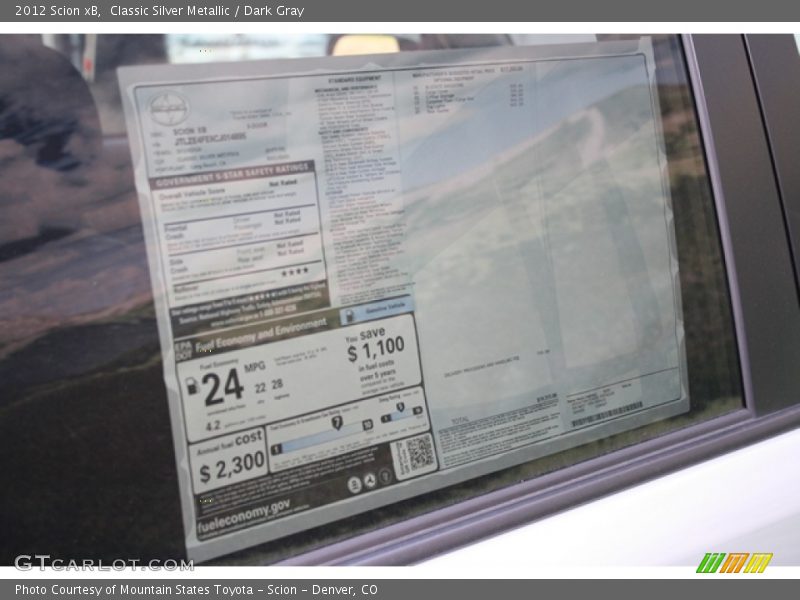The image size is (800, 600).
Task: Click the Standard Equipment heading
Action: point(354,79)
